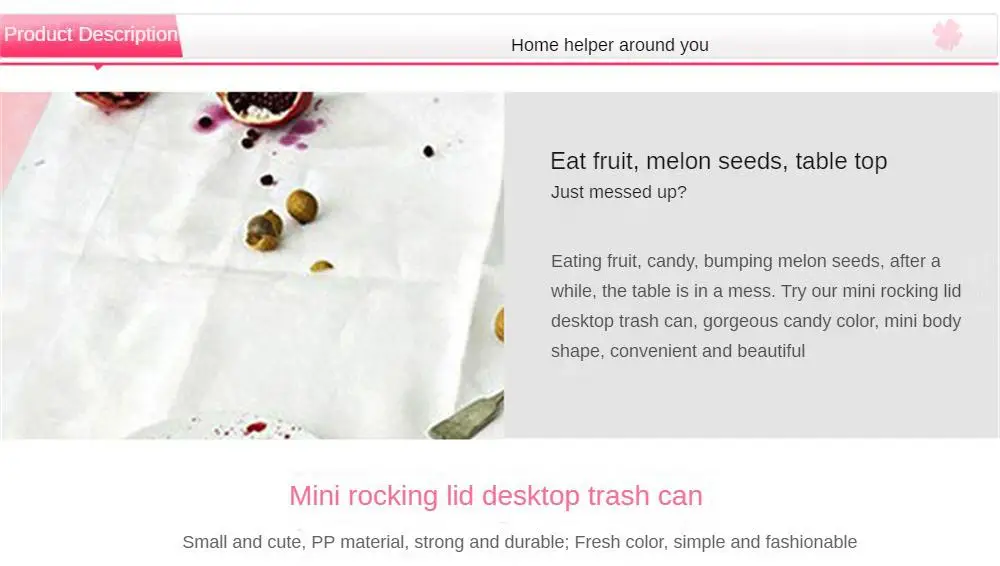
Task: Click the pink strip left of the napkin
Action: (x=19, y=134)
